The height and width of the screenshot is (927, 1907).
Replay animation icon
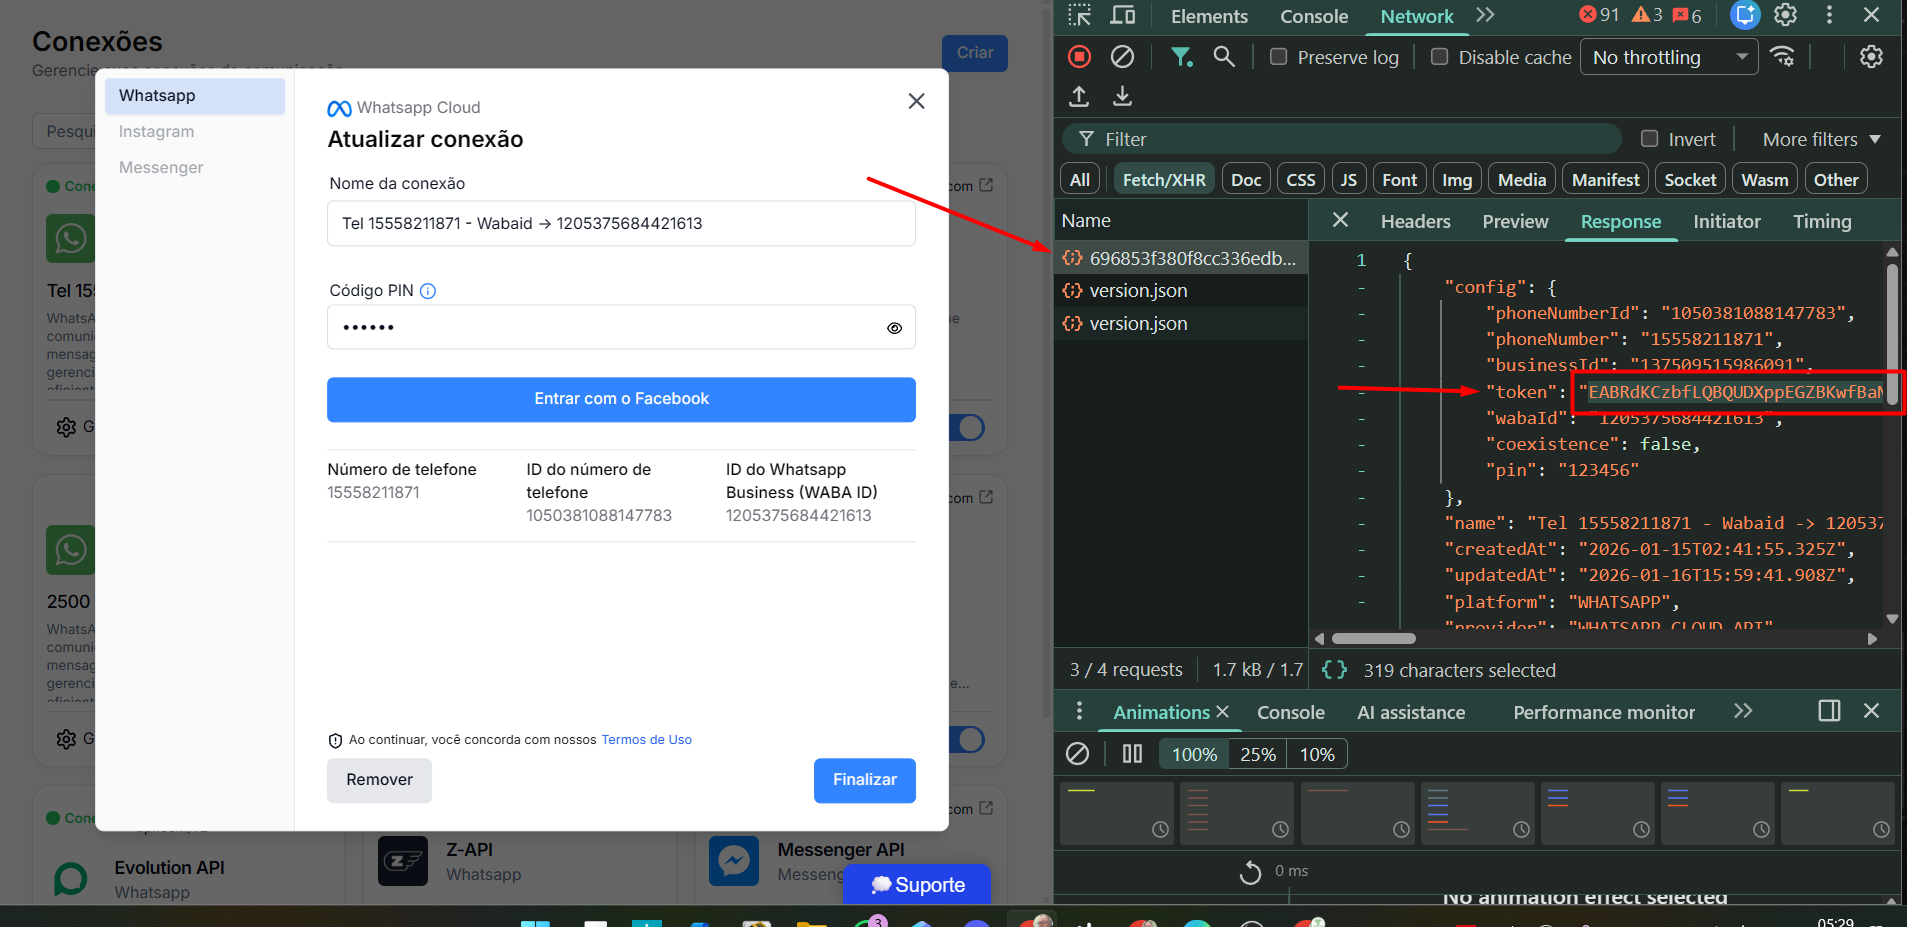[x=1250, y=872]
